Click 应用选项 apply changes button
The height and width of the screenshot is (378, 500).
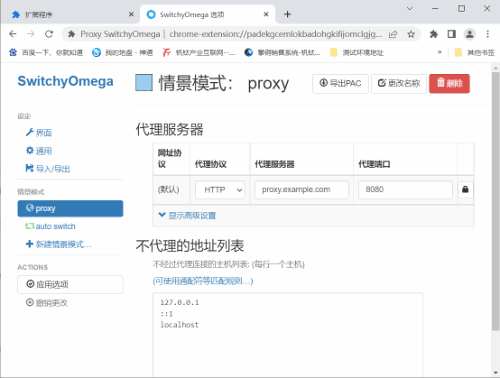click(x=70, y=284)
